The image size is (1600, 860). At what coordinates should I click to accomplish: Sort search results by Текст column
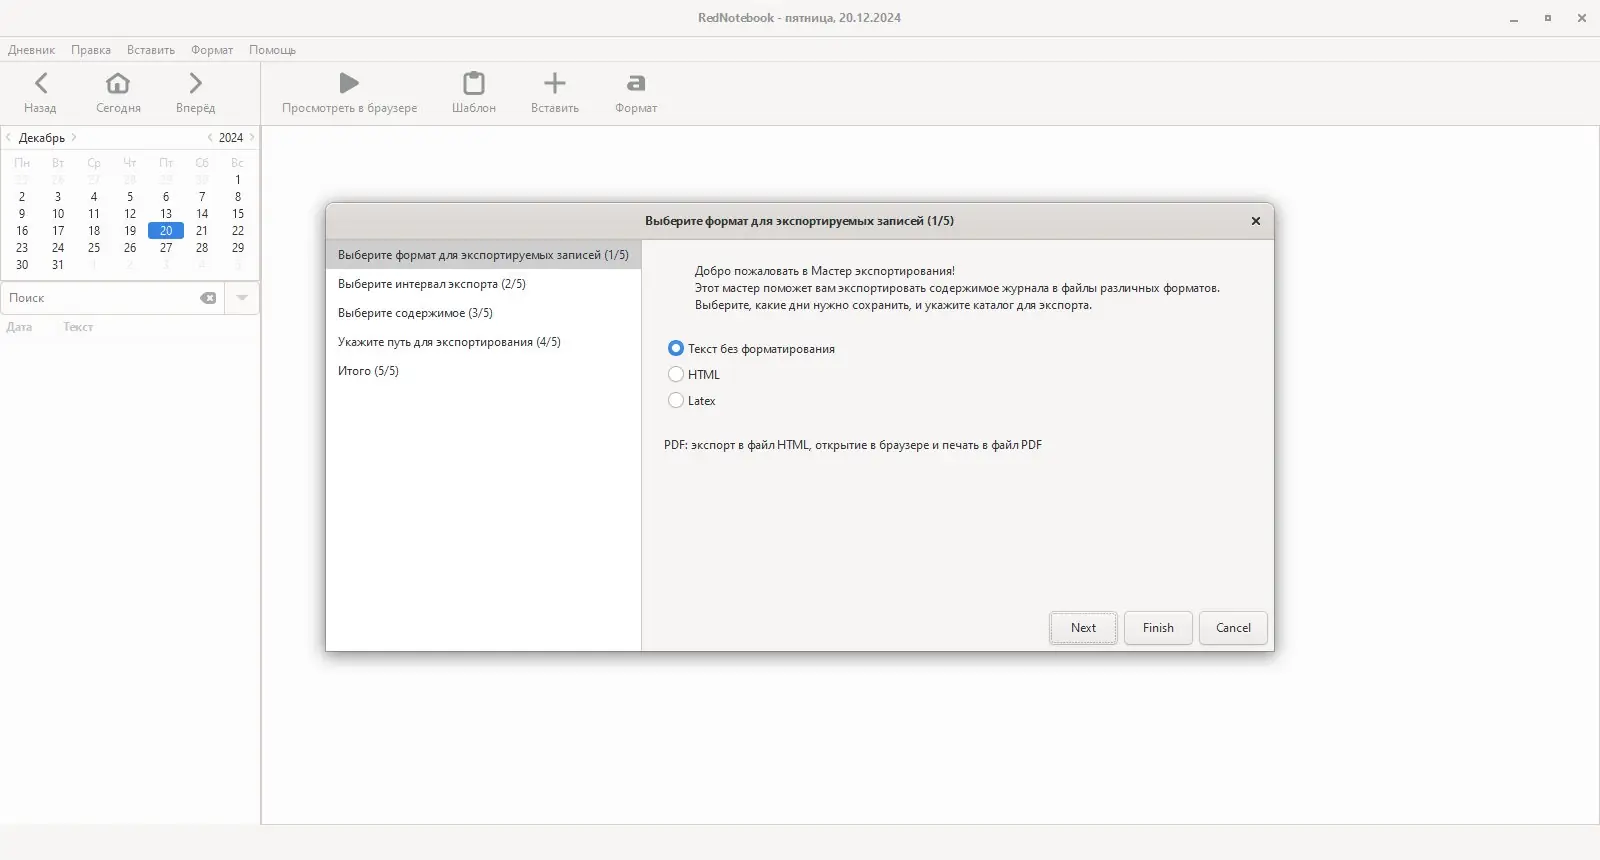pyautogui.click(x=78, y=327)
